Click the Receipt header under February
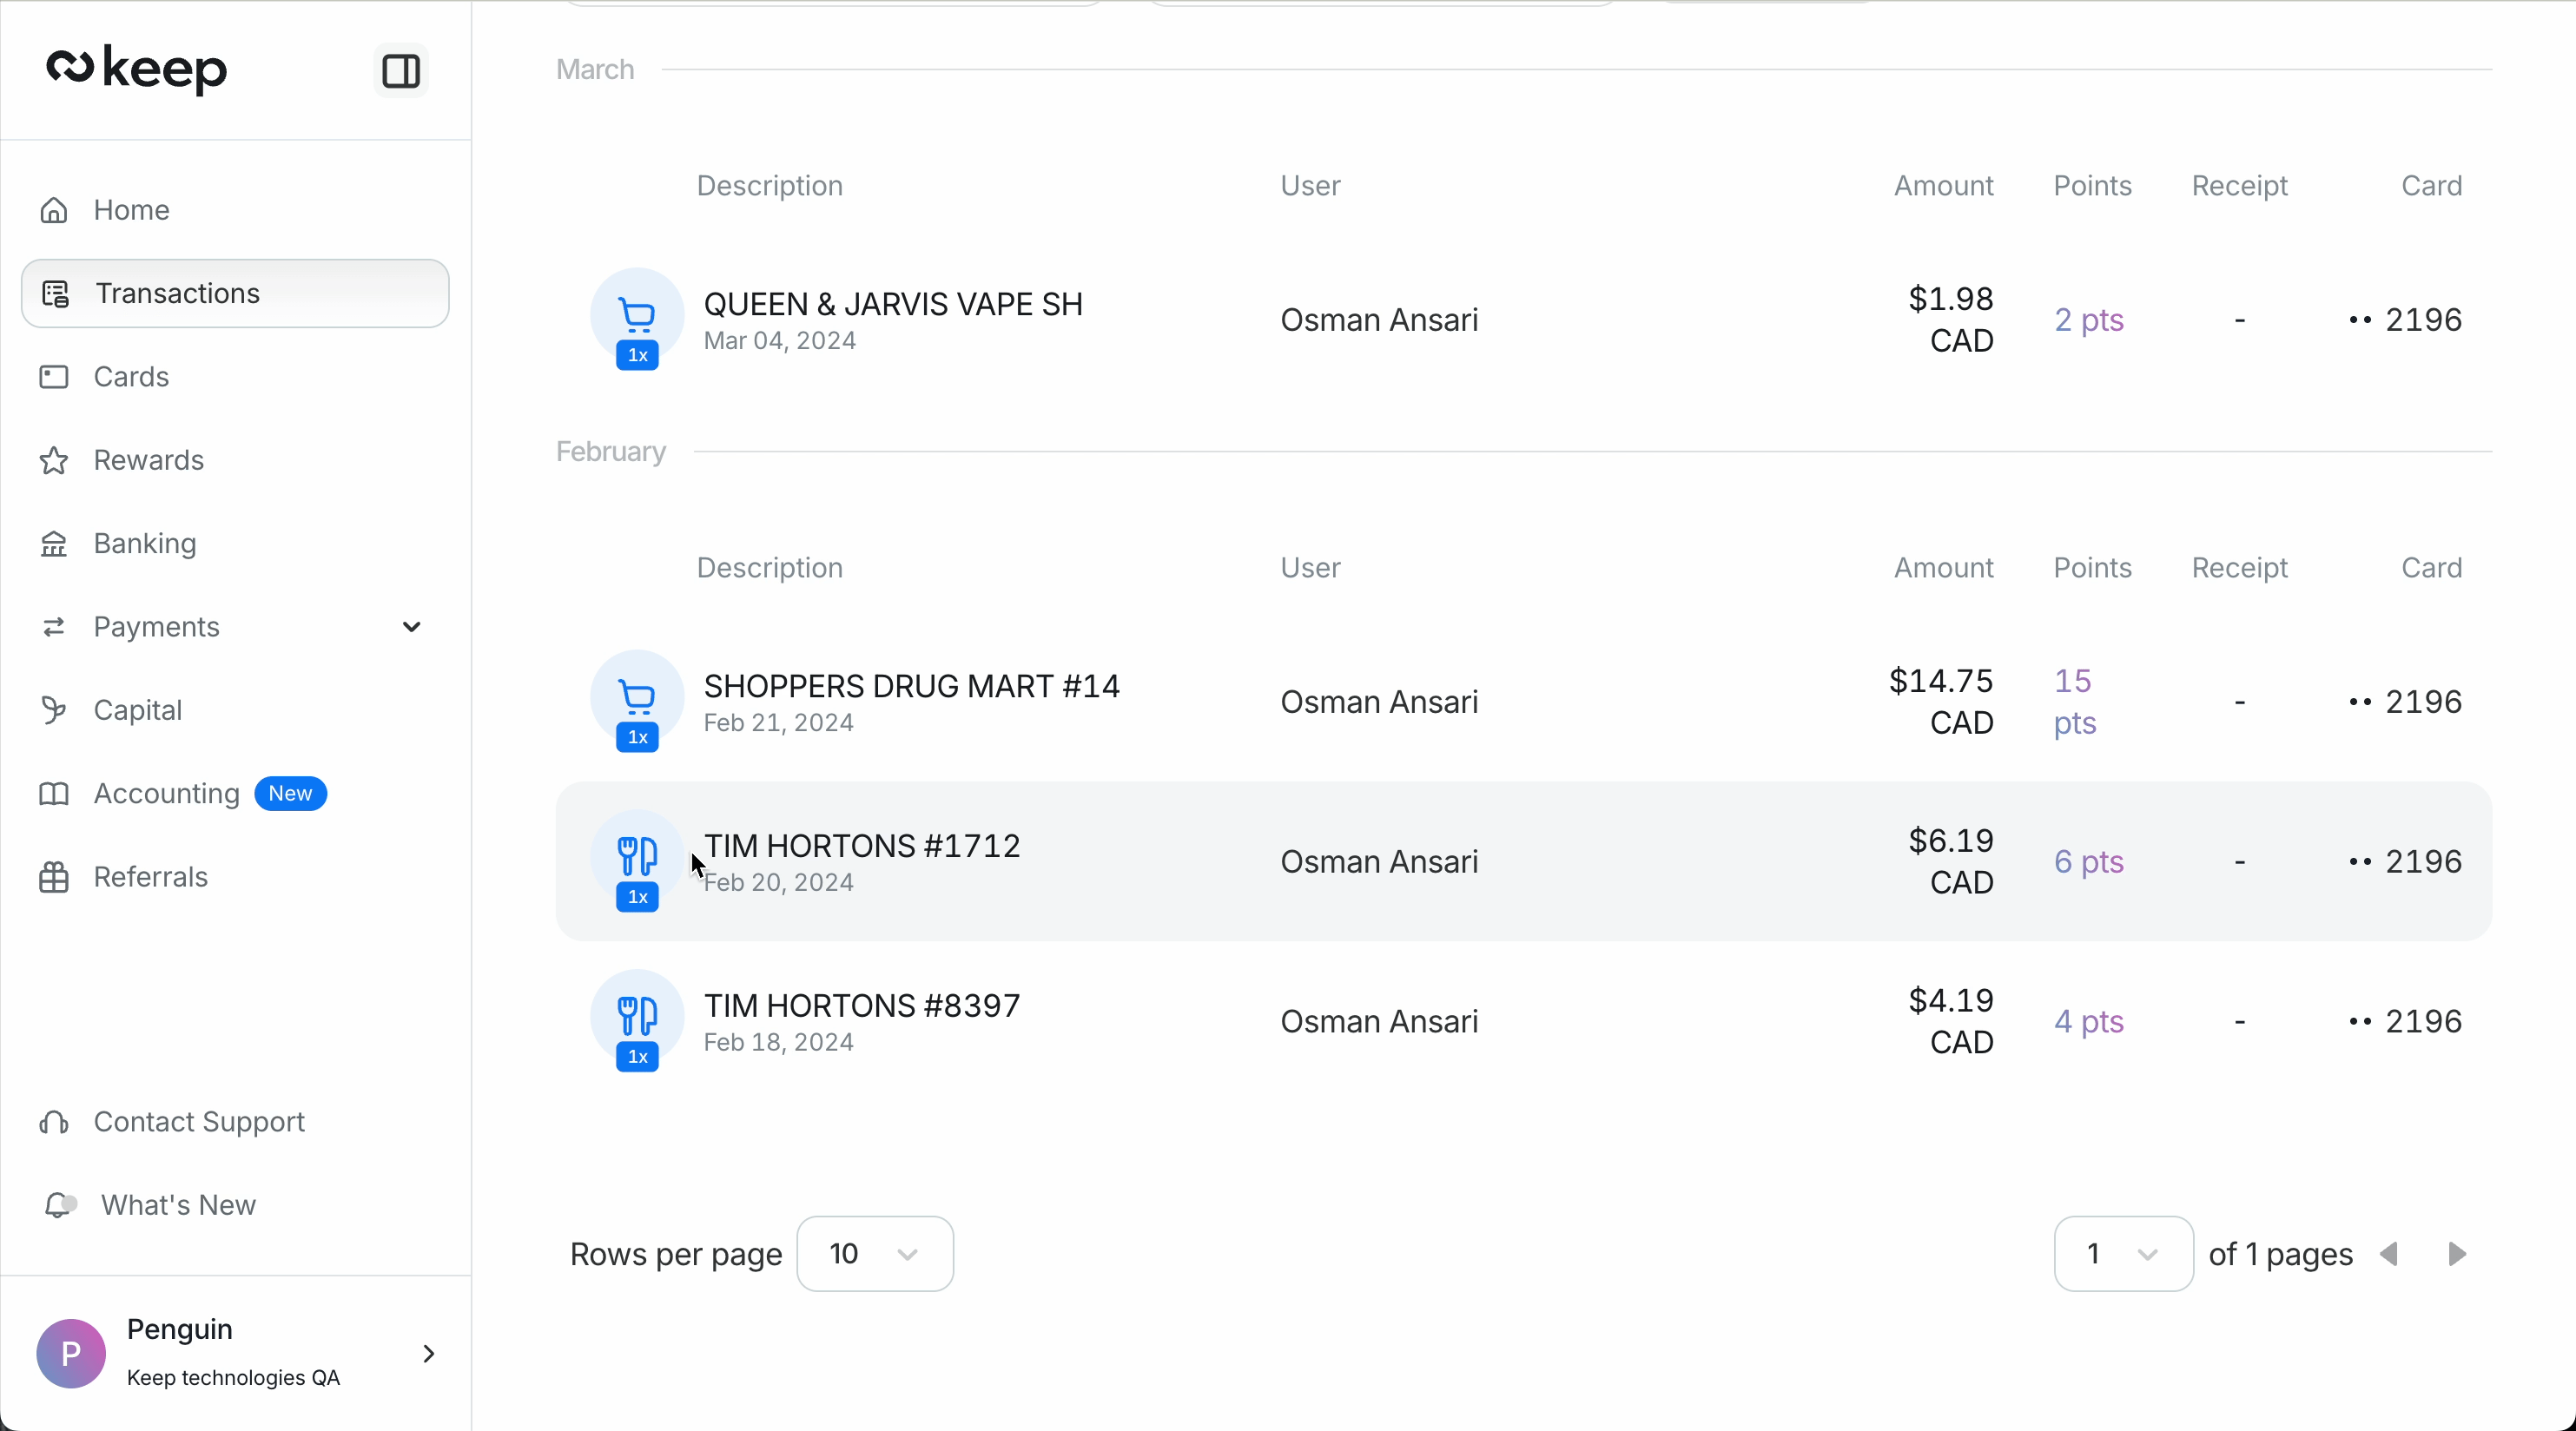The height and width of the screenshot is (1431, 2576). (x=2239, y=568)
